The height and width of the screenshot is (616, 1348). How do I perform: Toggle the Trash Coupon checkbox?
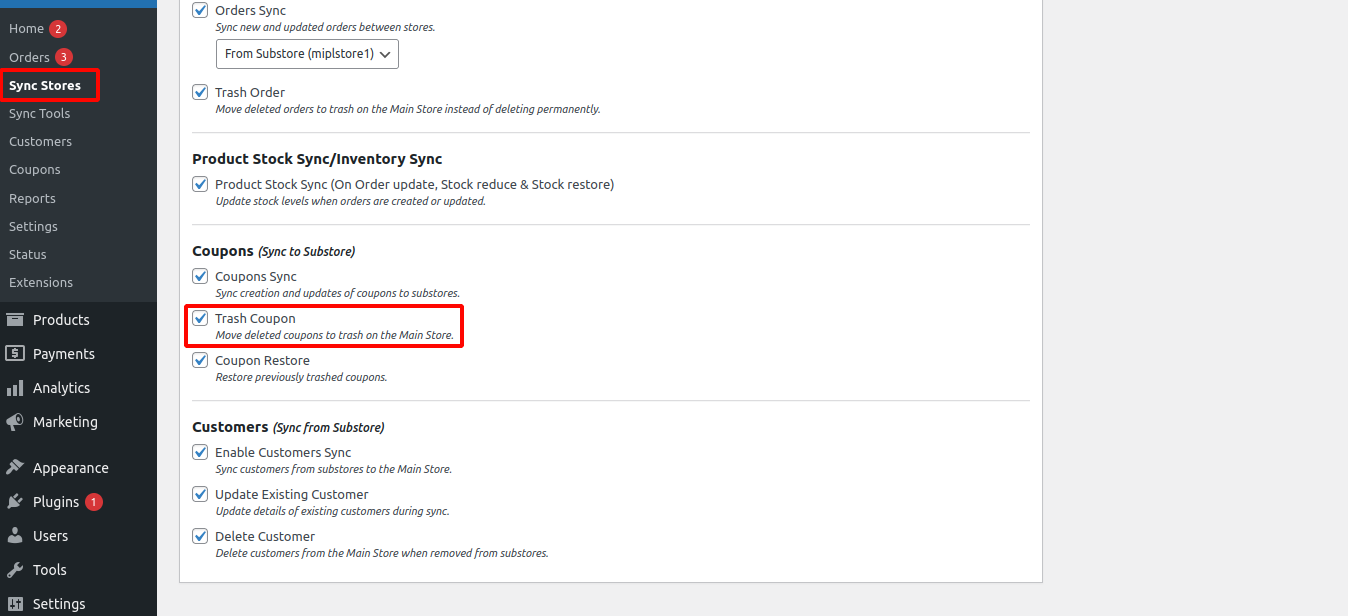click(200, 319)
